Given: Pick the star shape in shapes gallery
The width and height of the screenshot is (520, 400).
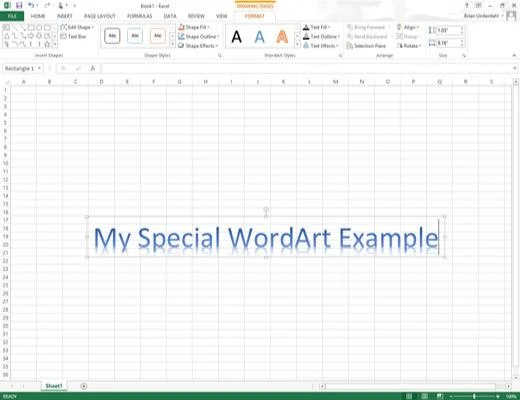Looking at the screenshot, I should (x=47, y=44).
